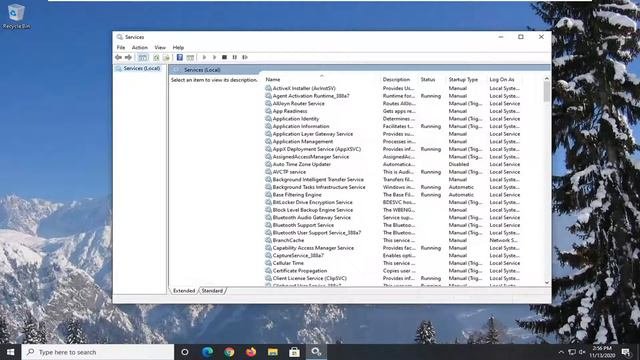This screenshot has height=360, width=640.
Task: Click the scroll-down arrow of services list
Action: coord(547,282)
